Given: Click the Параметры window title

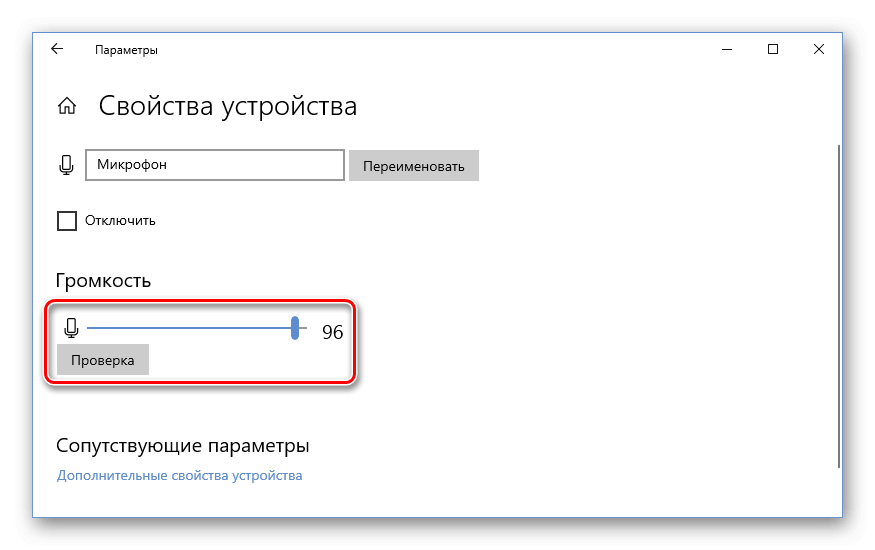Looking at the screenshot, I should 126,50.
